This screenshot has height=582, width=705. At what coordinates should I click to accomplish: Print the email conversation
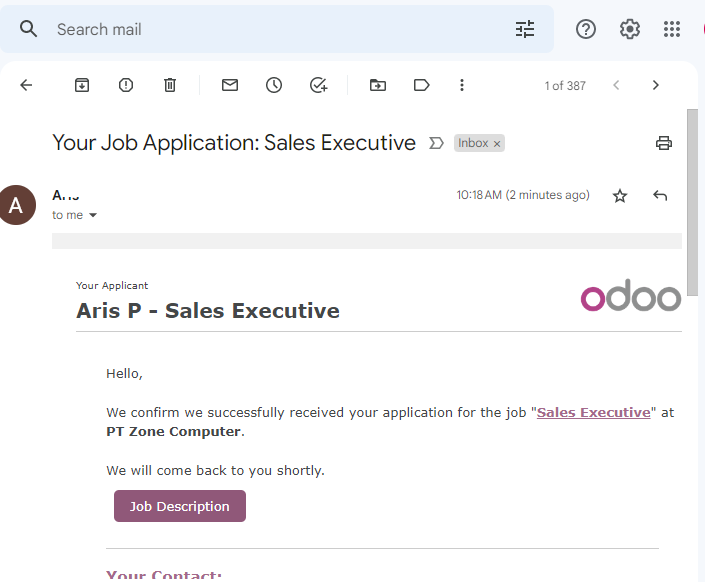[x=664, y=143]
